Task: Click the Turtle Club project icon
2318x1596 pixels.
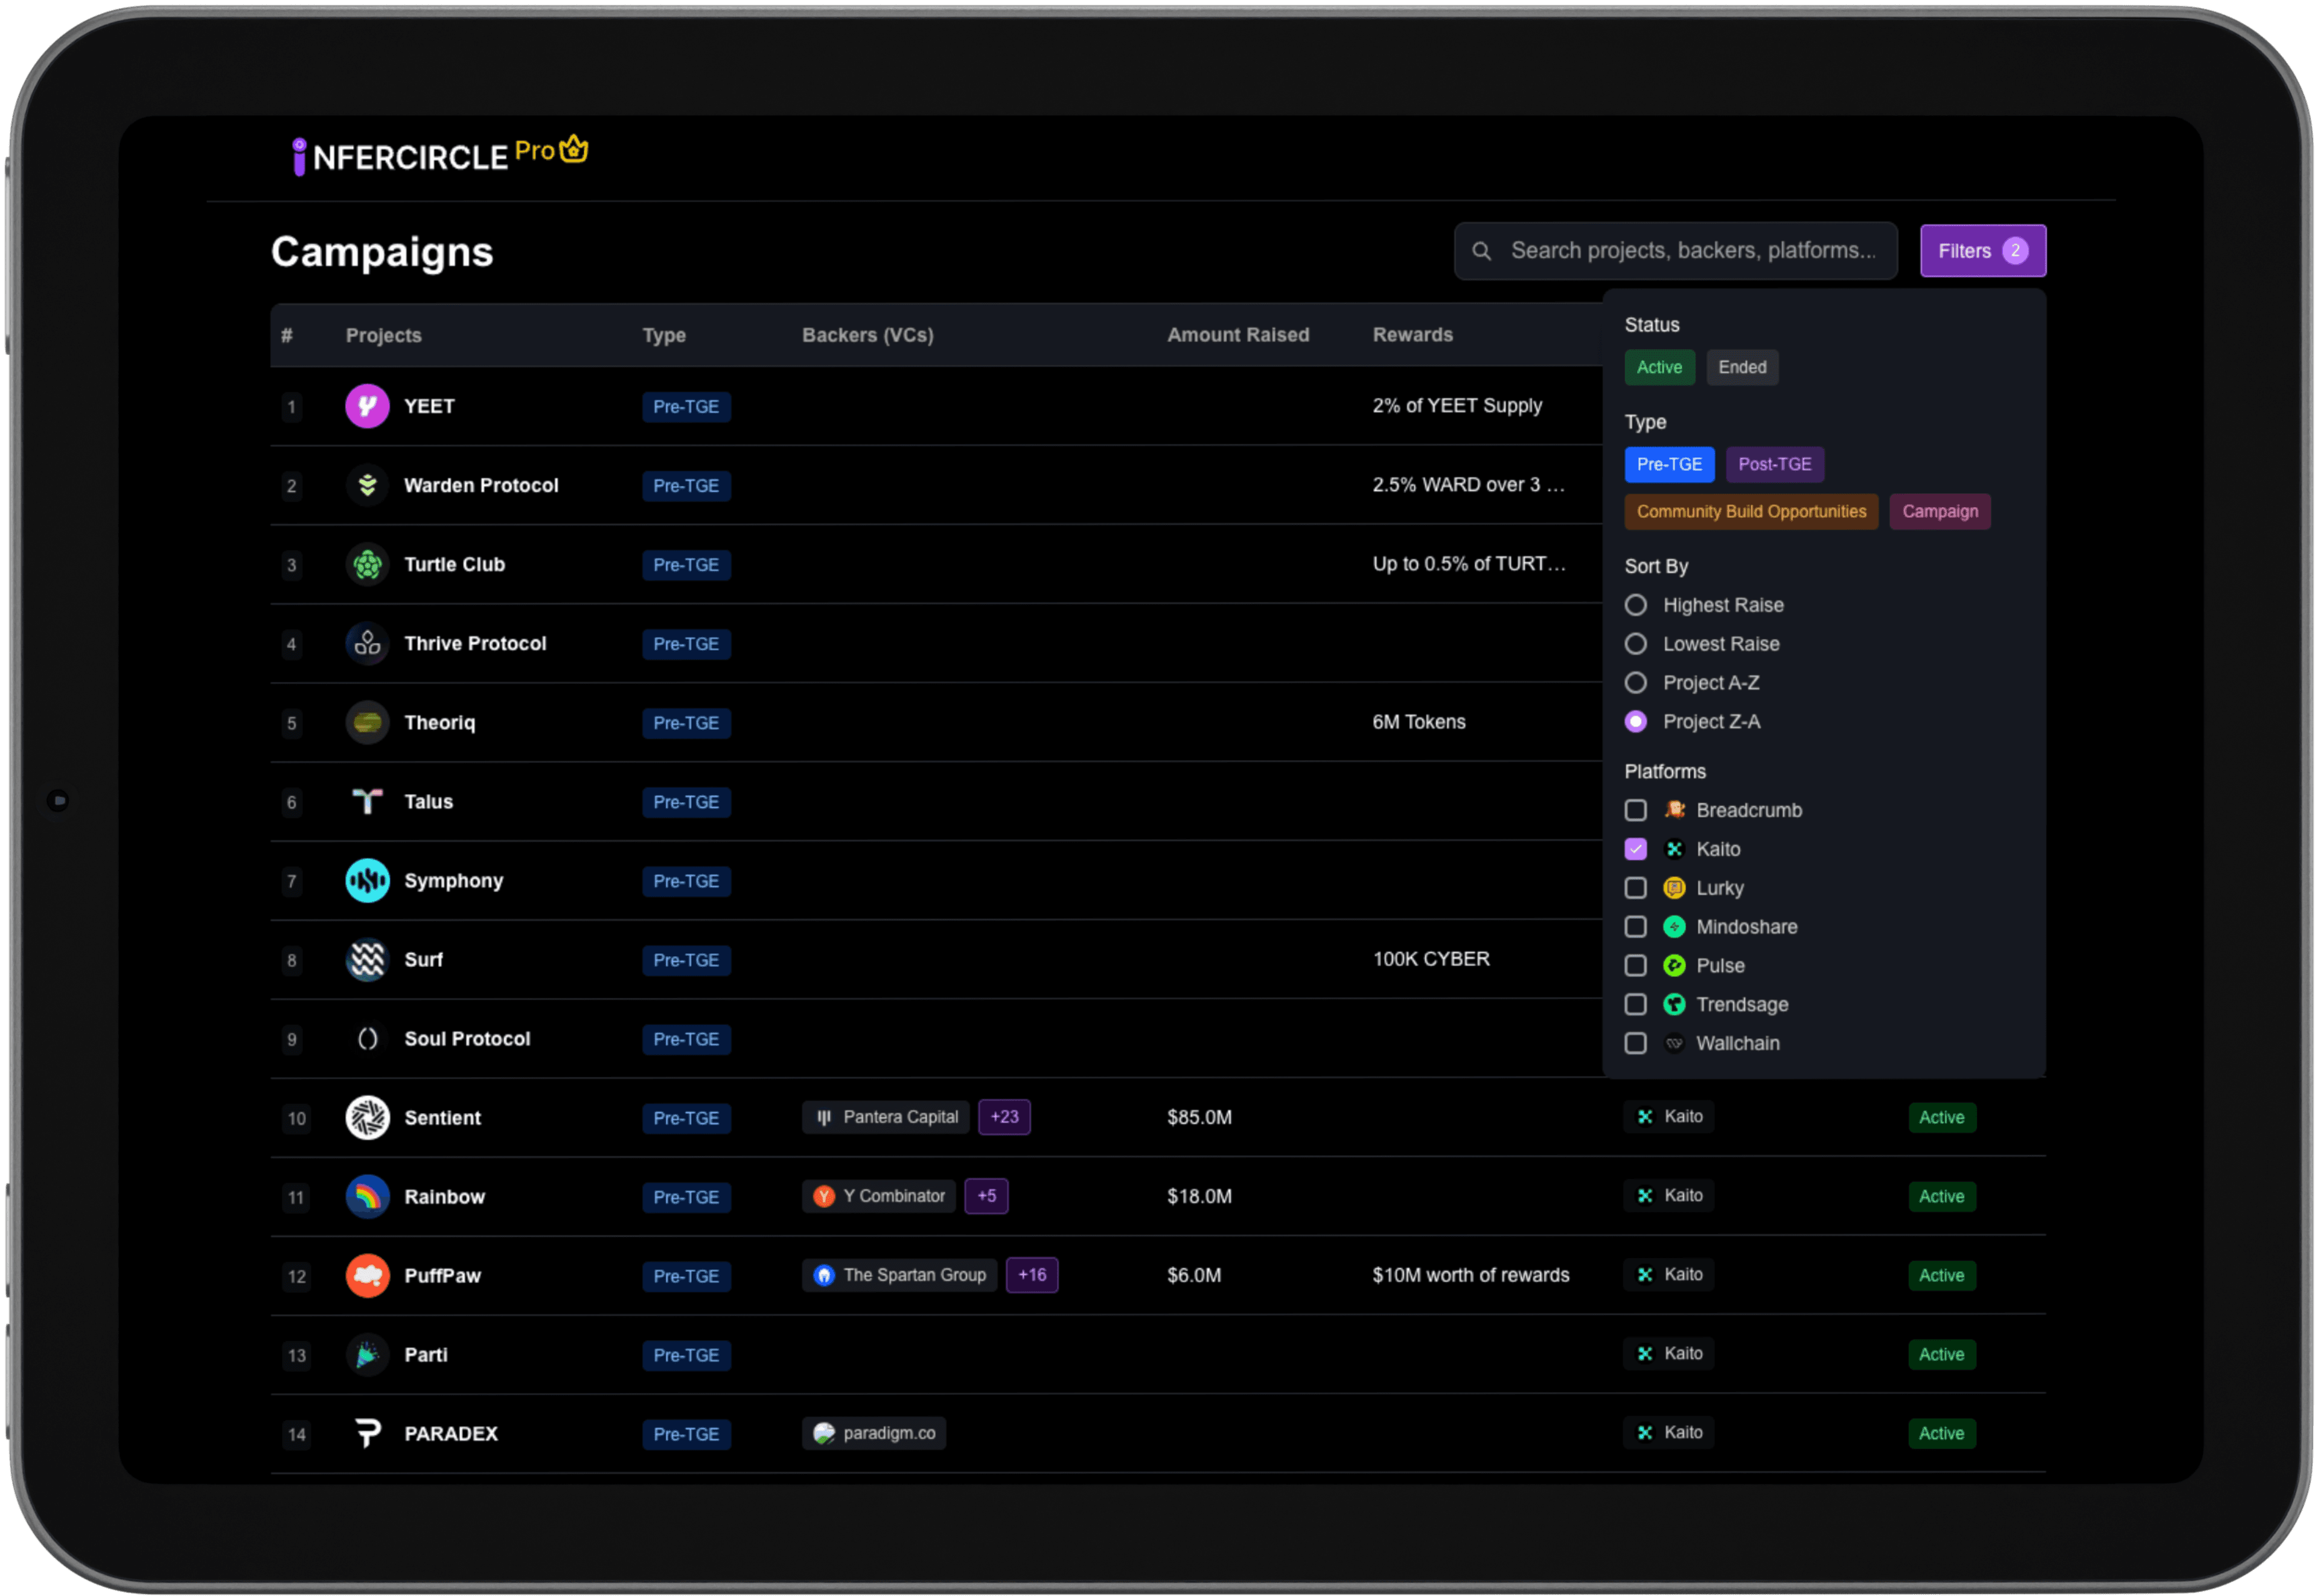Action: [367, 565]
